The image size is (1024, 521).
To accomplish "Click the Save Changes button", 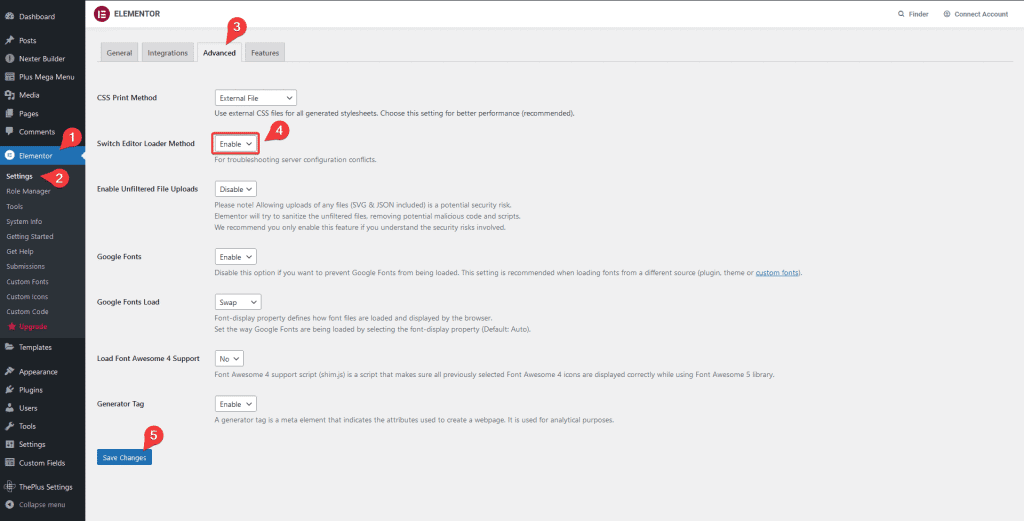I will pos(125,457).
